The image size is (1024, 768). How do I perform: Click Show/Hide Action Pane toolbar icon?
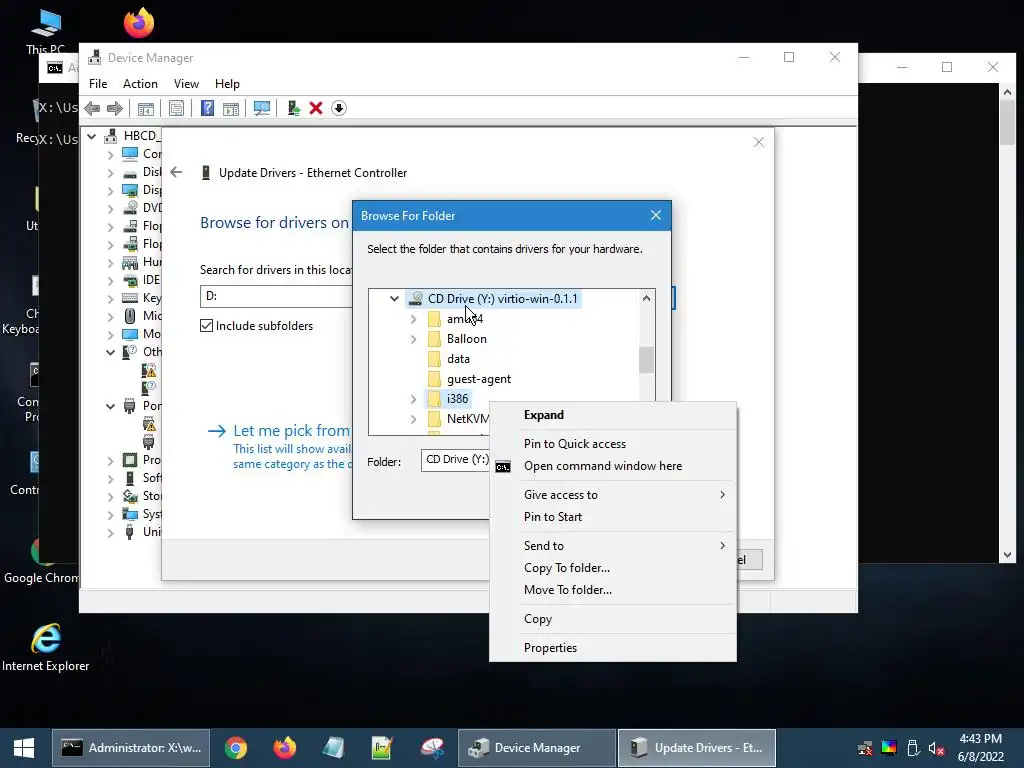coord(231,108)
